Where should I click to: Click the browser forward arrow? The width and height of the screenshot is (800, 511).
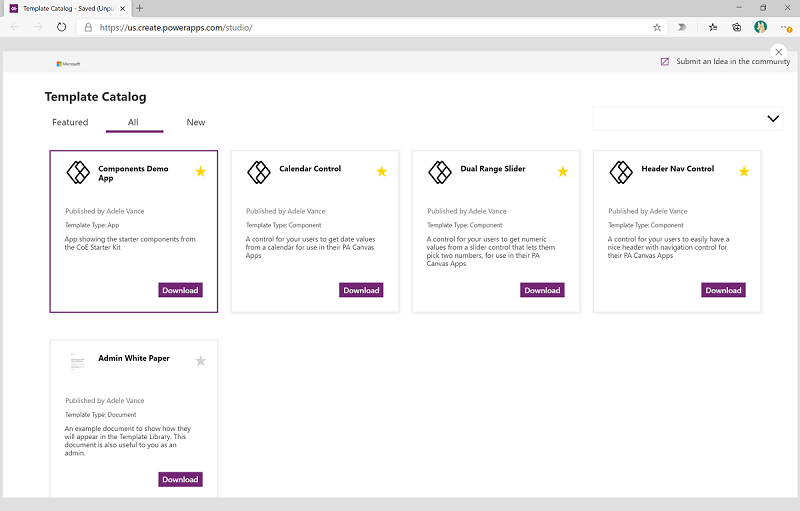click(x=38, y=27)
